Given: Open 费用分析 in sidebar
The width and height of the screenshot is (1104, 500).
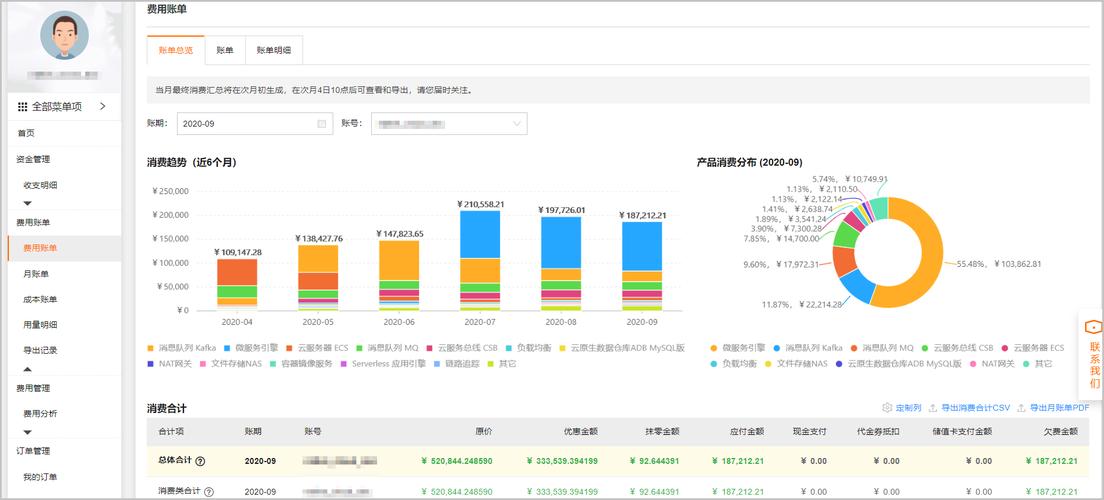Looking at the screenshot, I should [40, 413].
